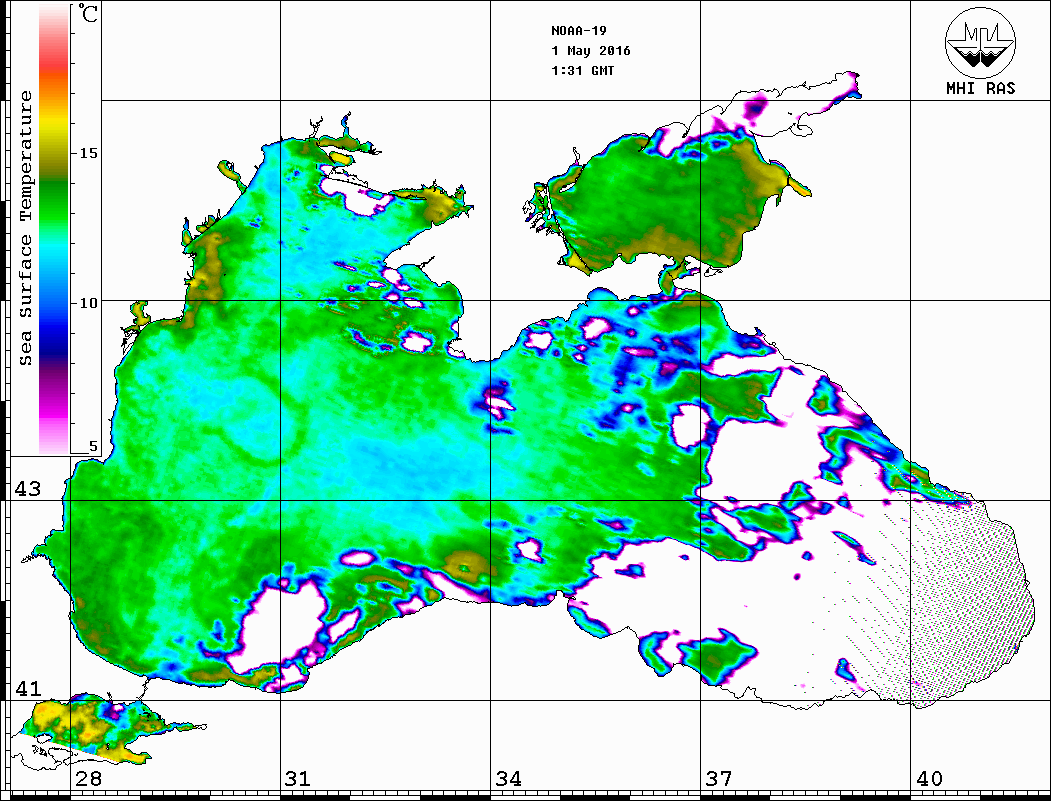Viewport: 1051px width, 801px height.
Task: Click the MHI RAS circular logo
Action: (980, 42)
